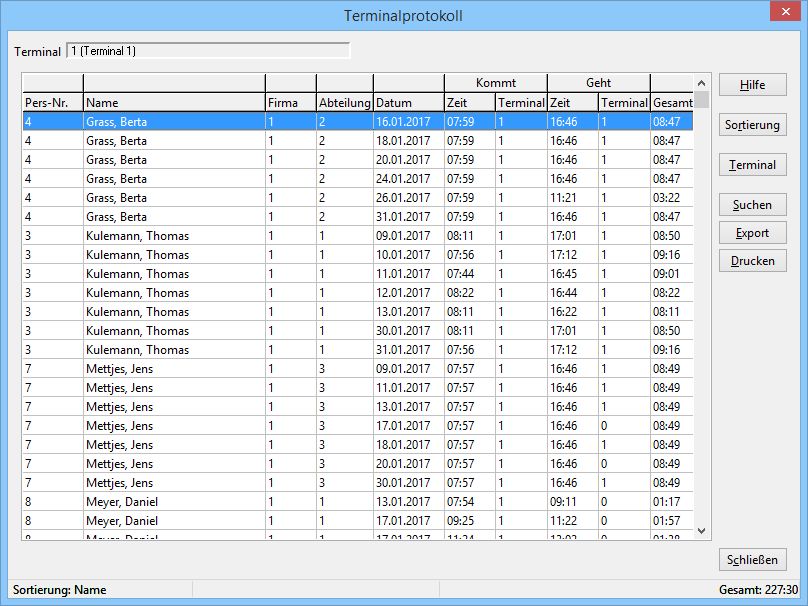This screenshot has height=606, width=808.
Task: Click the Terminal header under Geht
Action: [x=625, y=103]
